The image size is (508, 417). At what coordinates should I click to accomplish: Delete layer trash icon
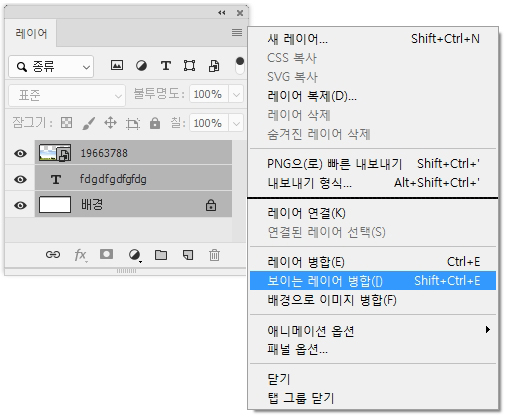(214, 255)
